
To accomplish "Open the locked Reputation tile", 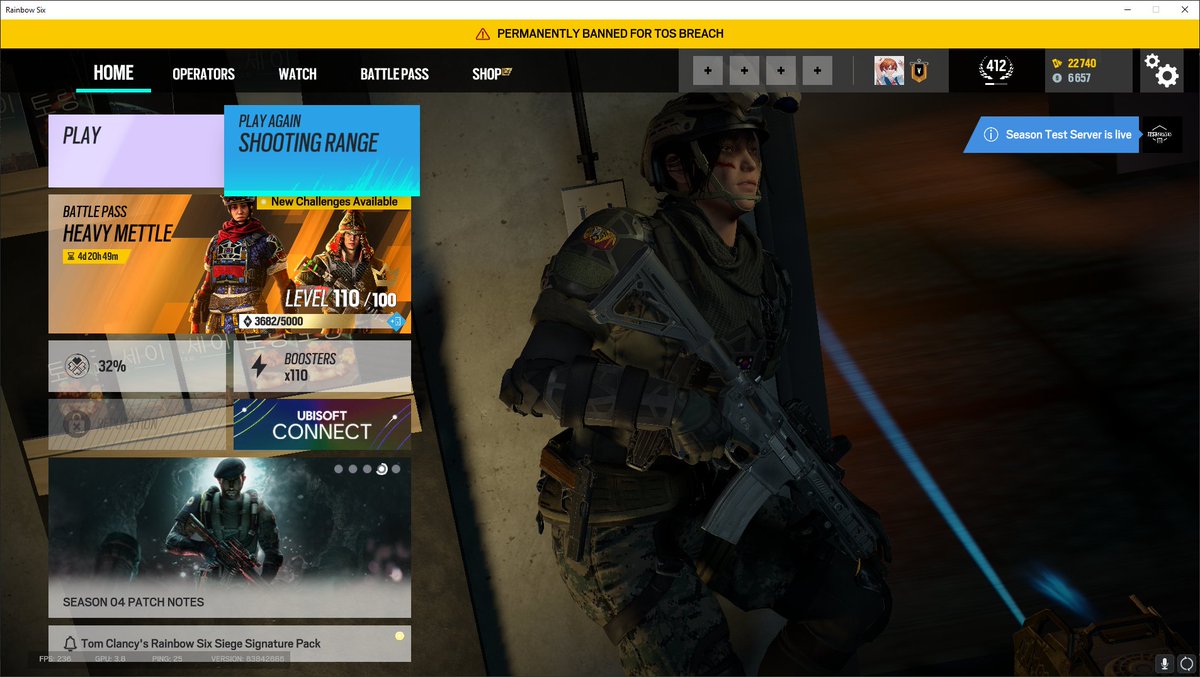I will tap(138, 424).
